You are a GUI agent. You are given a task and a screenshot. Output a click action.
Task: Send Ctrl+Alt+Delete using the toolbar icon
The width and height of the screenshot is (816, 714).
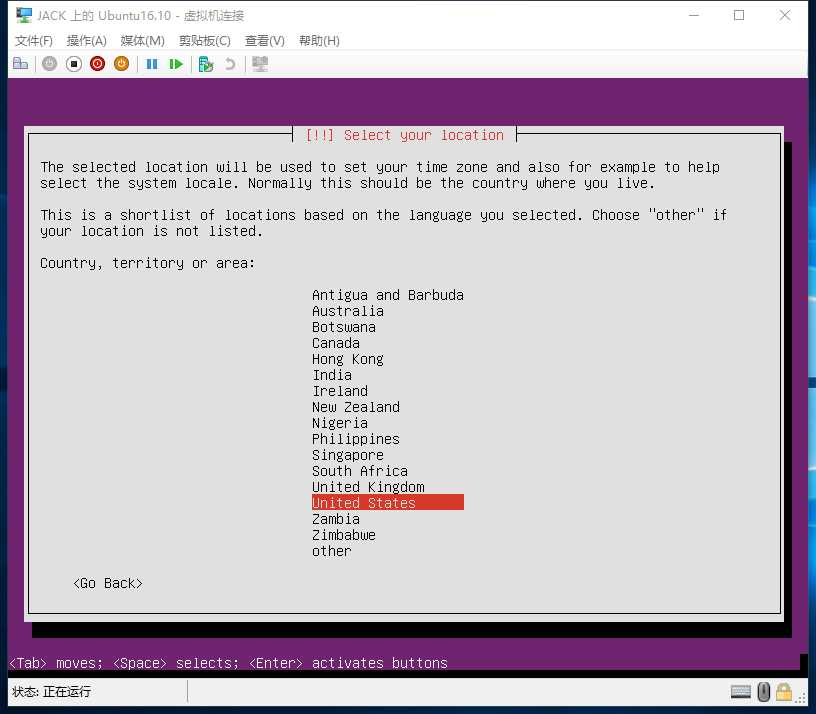click(20, 64)
